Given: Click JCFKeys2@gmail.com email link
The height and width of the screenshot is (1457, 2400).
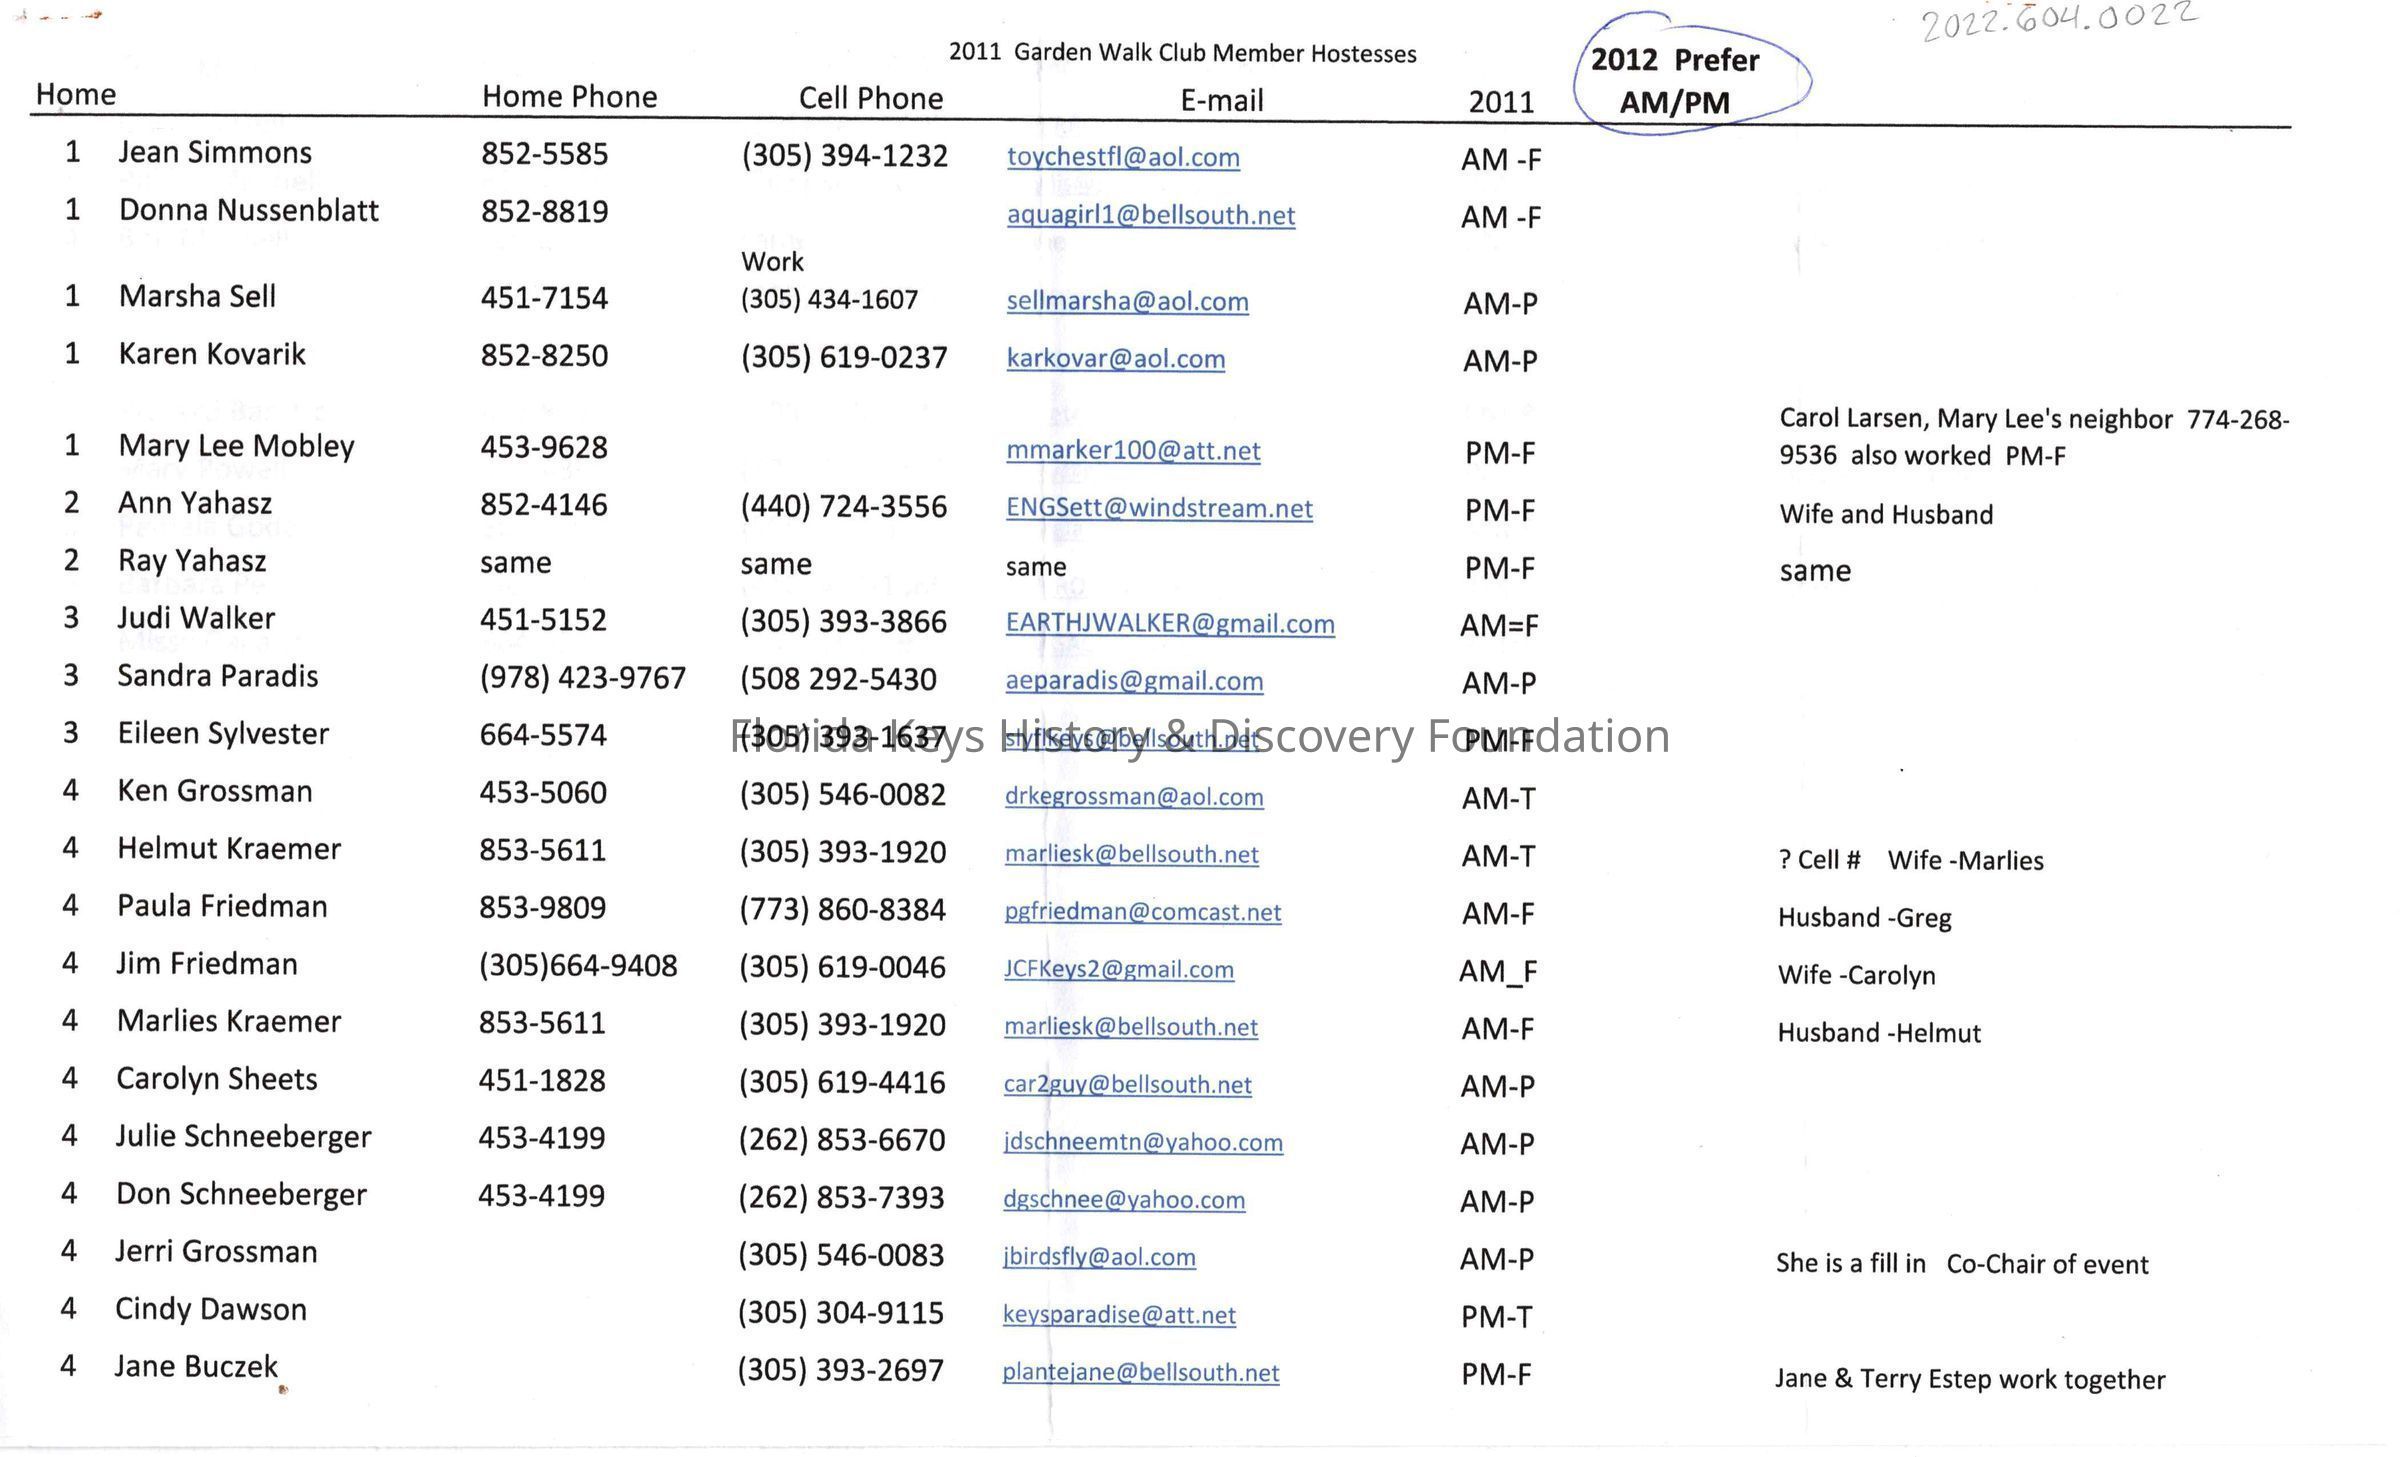Looking at the screenshot, I should (1118, 969).
